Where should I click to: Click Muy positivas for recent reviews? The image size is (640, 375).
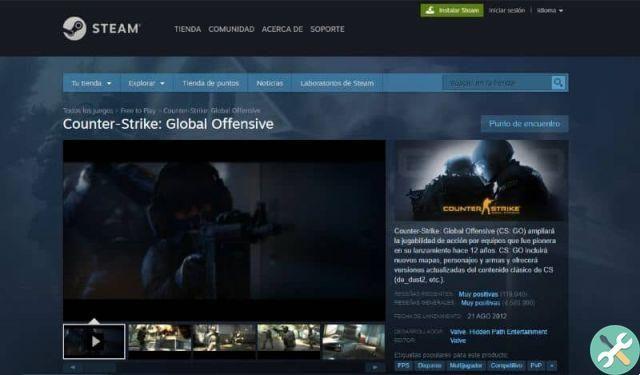pyautogui.click(x=478, y=294)
